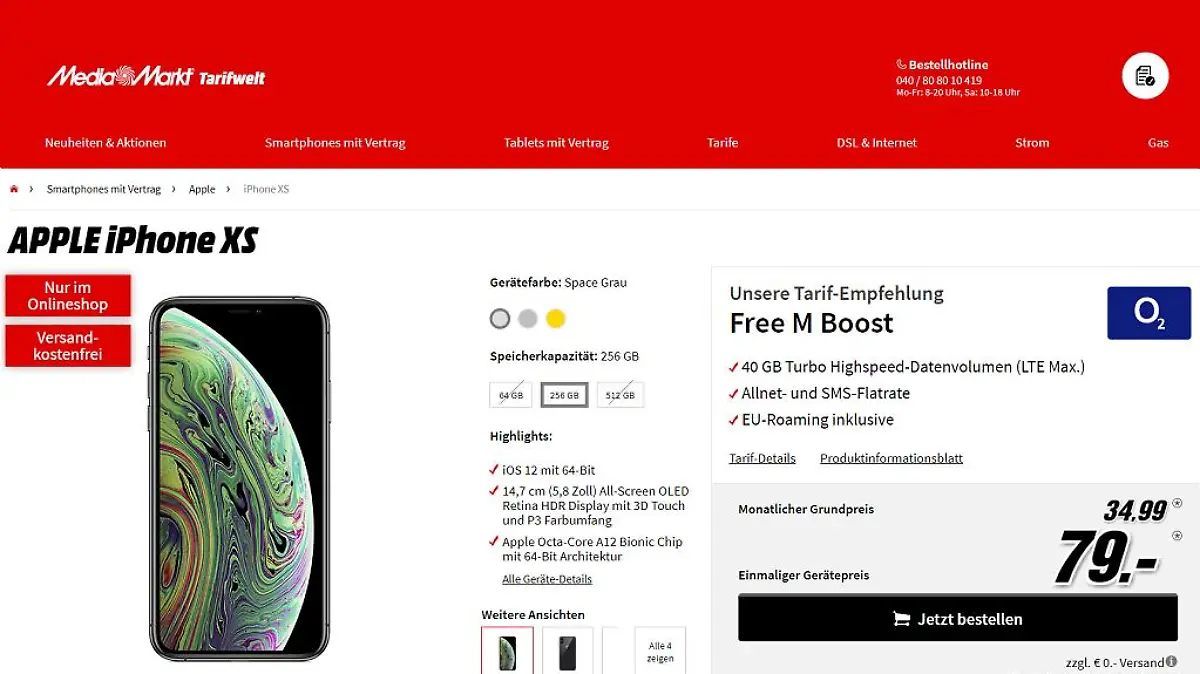Open Smartphones mit Vertrag menu
Image resolution: width=1200 pixels, height=674 pixels.
[x=335, y=143]
